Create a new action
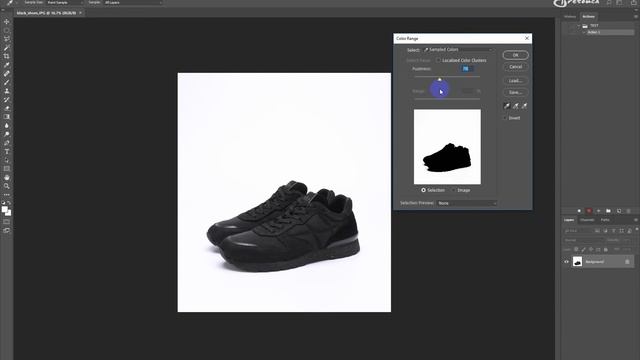Viewport: 640px width, 360px height. tap(619, 211)
